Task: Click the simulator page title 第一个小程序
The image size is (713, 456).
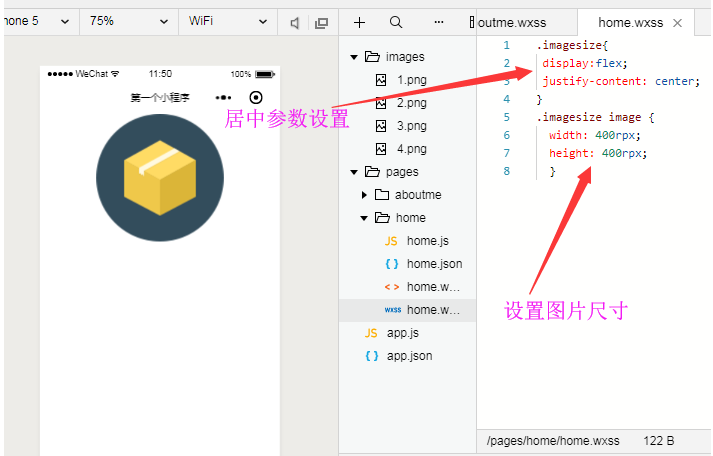Action: [160, 98]
